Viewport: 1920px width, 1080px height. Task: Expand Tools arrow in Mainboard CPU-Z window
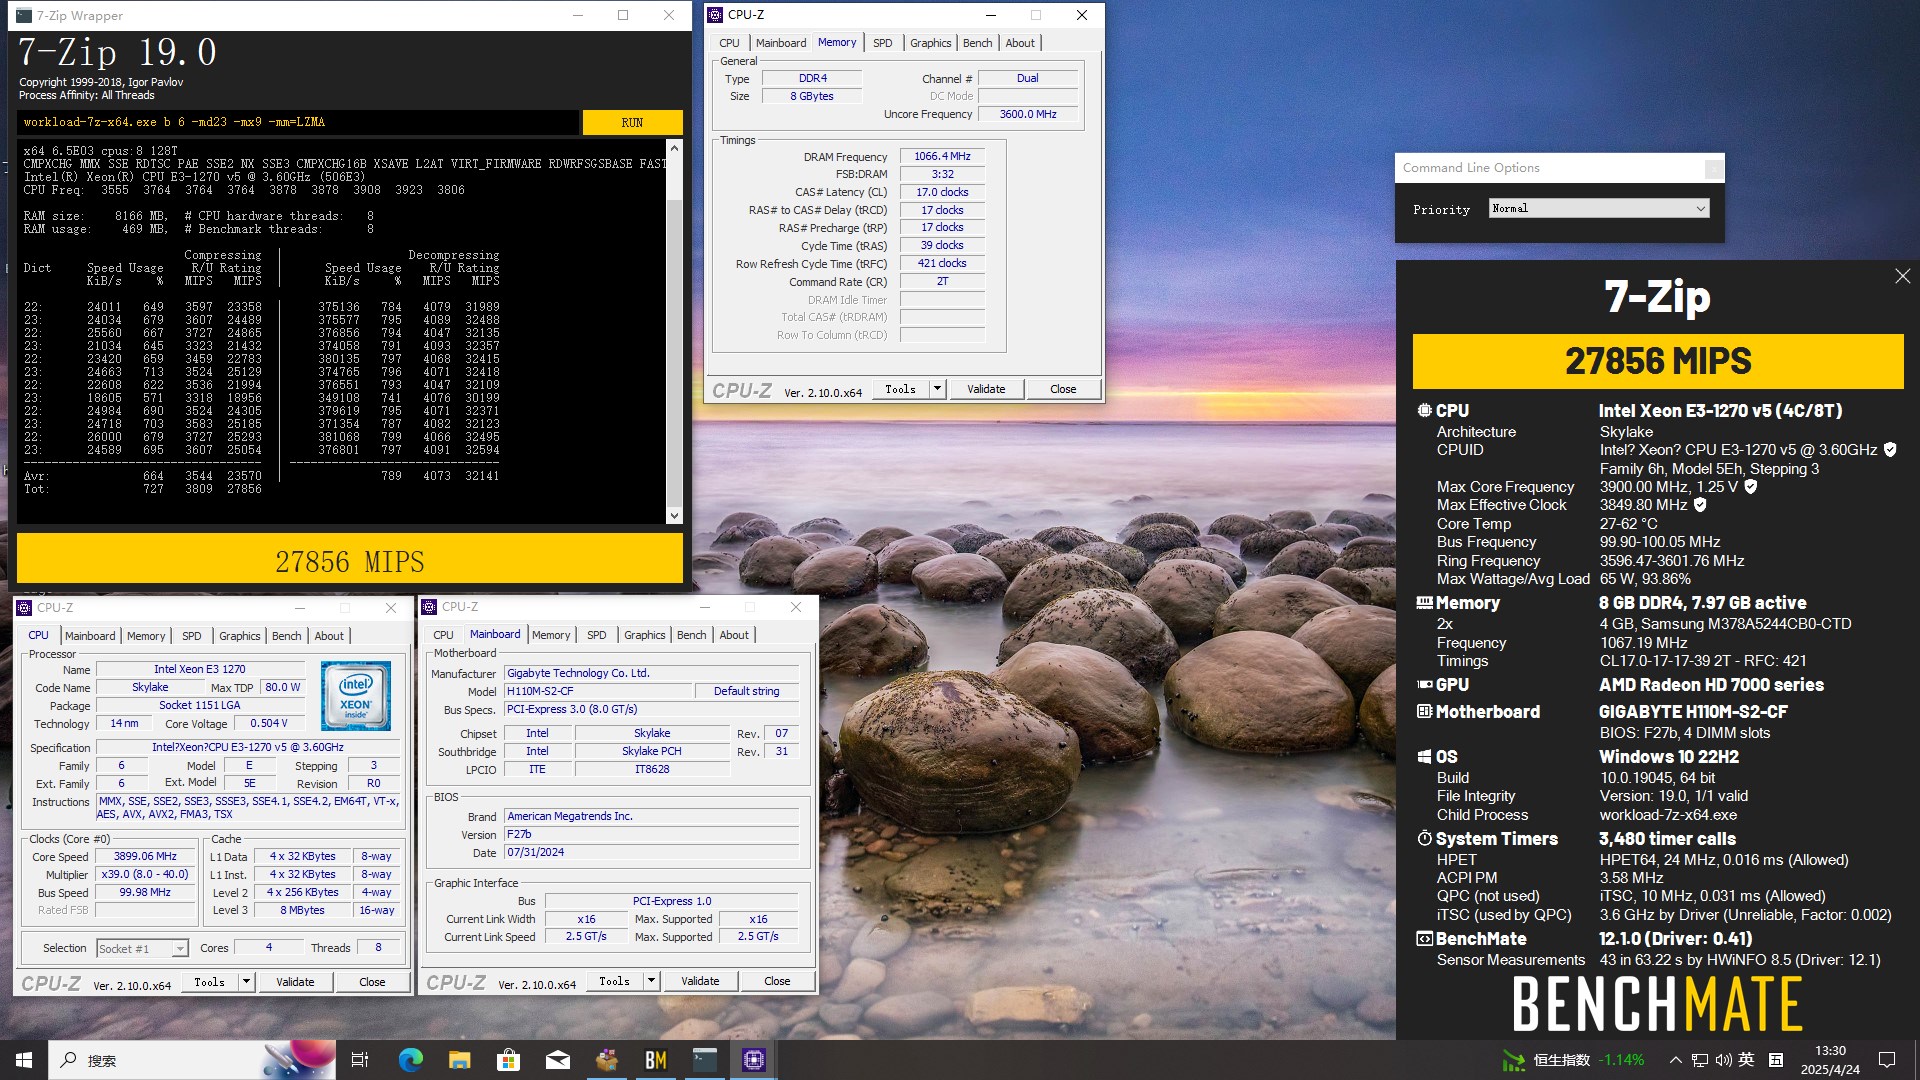click(651, 981)
